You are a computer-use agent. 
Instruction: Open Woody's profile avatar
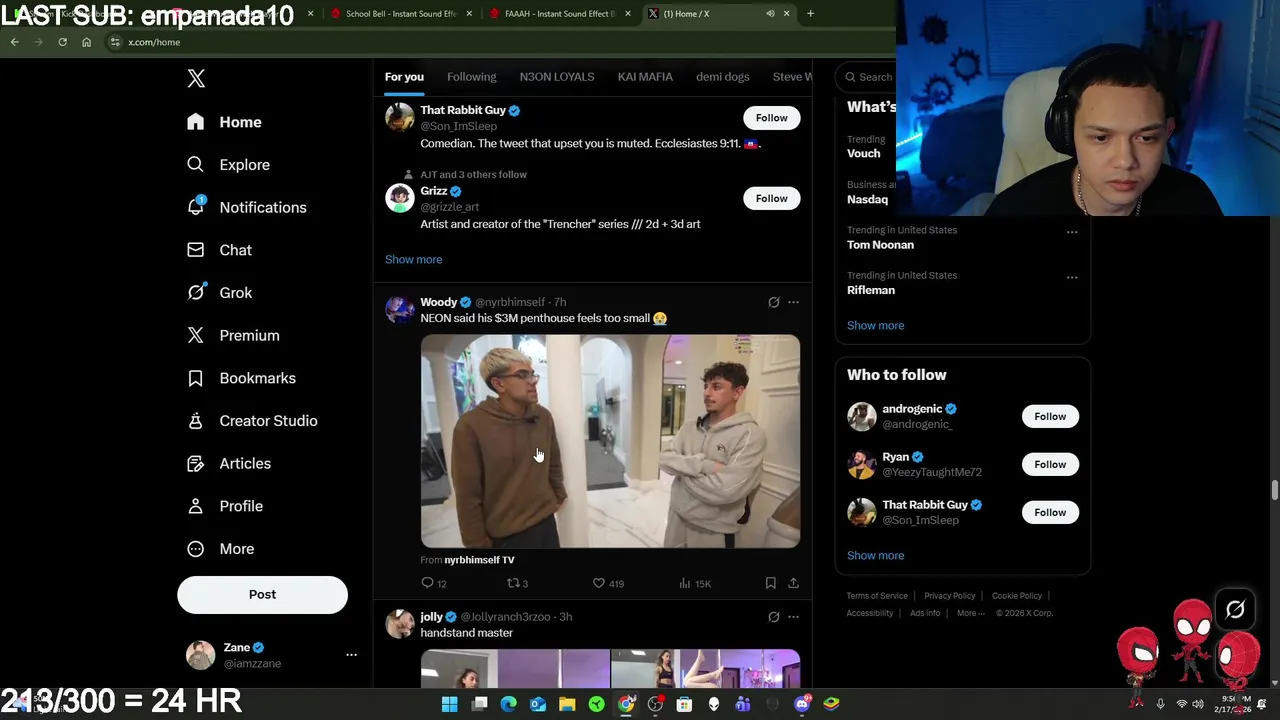click(x=399, y=309)
